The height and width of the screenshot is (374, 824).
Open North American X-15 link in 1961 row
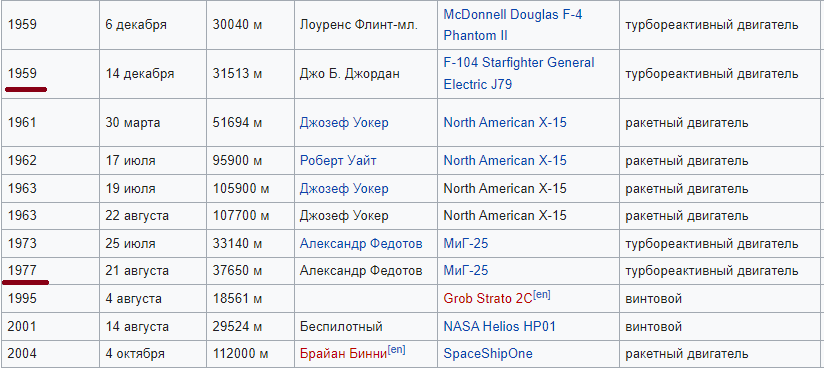pyautogui.click(x=505, y=123)
